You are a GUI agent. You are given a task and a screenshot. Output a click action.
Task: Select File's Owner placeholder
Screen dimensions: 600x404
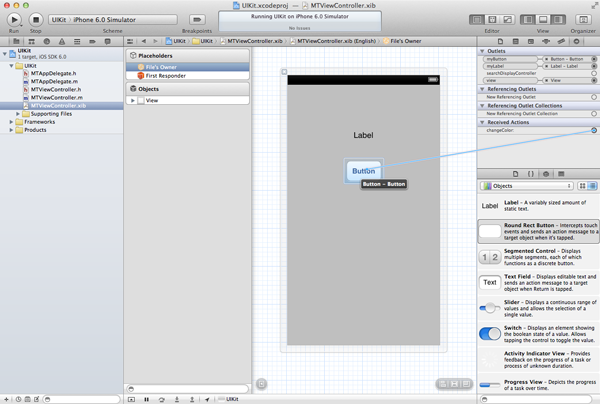(188, 67)
